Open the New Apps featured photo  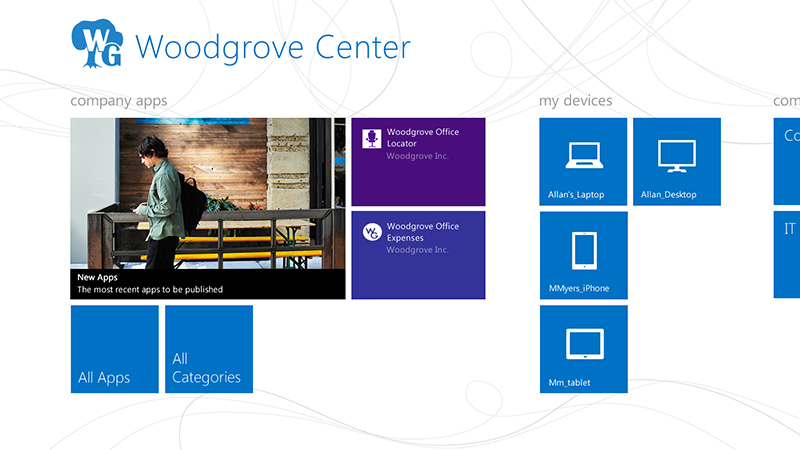tap(207, 192)
